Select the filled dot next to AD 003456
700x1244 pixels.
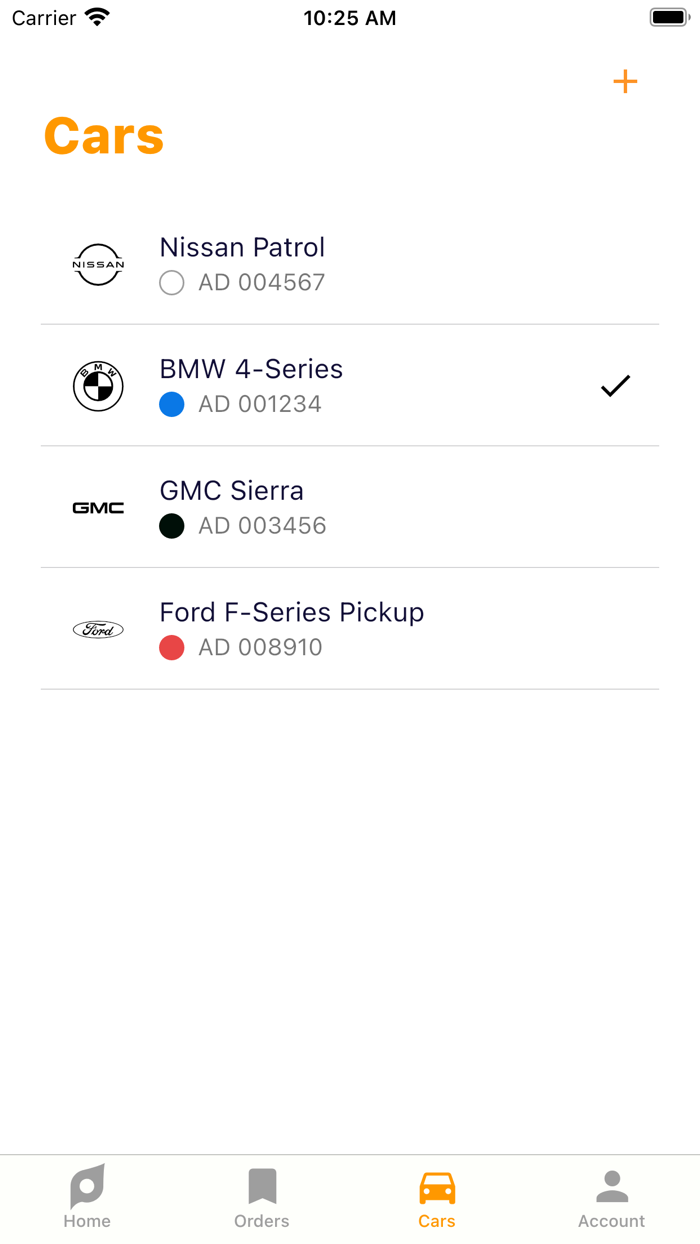171,526
